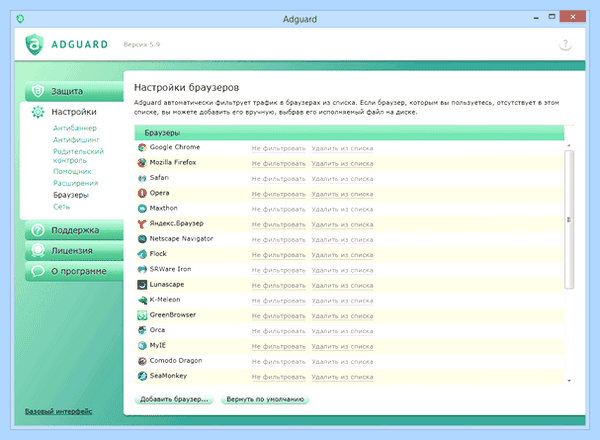Remove SeaMonkey from list
This screenshot has height=440, width=600.
tap(342, 377)
